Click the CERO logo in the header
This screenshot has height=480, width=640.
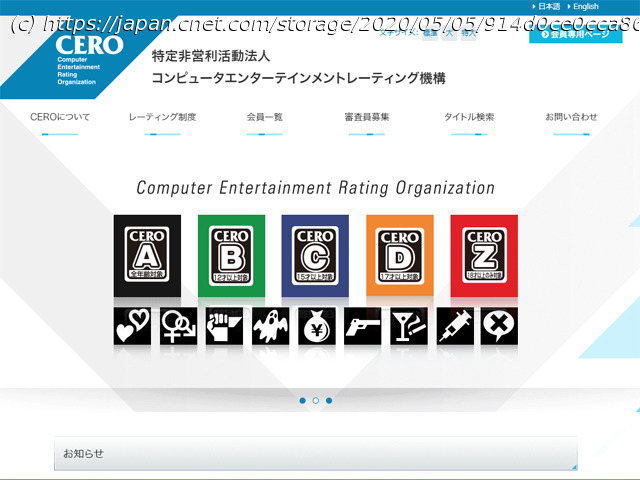point(89,59)
